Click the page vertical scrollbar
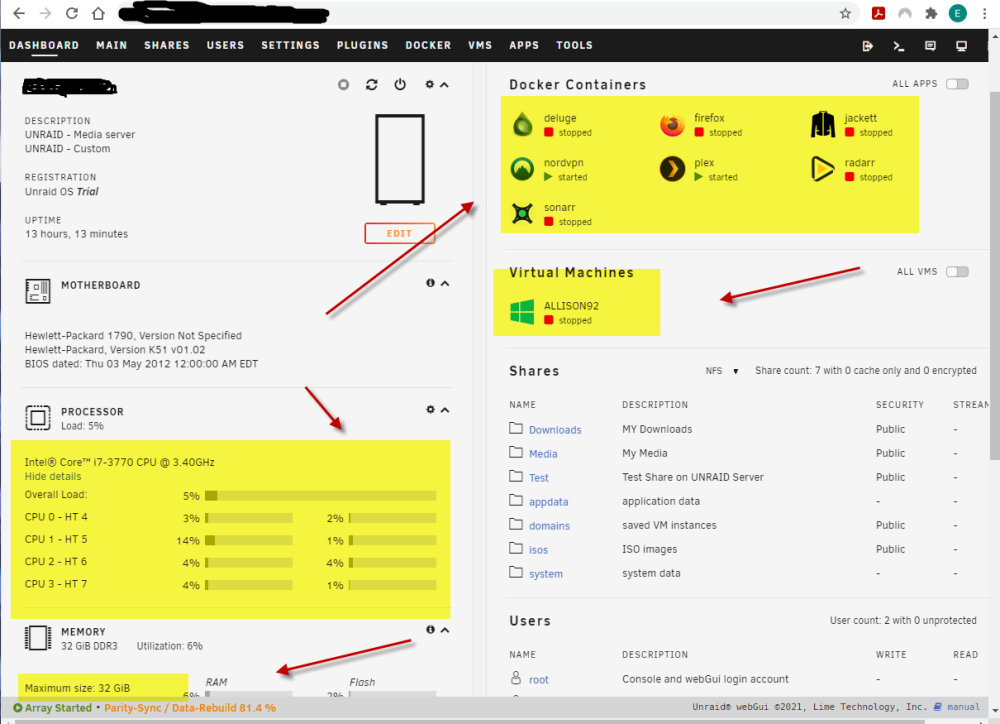This screenshot has width=1000, height=724. 995,276
